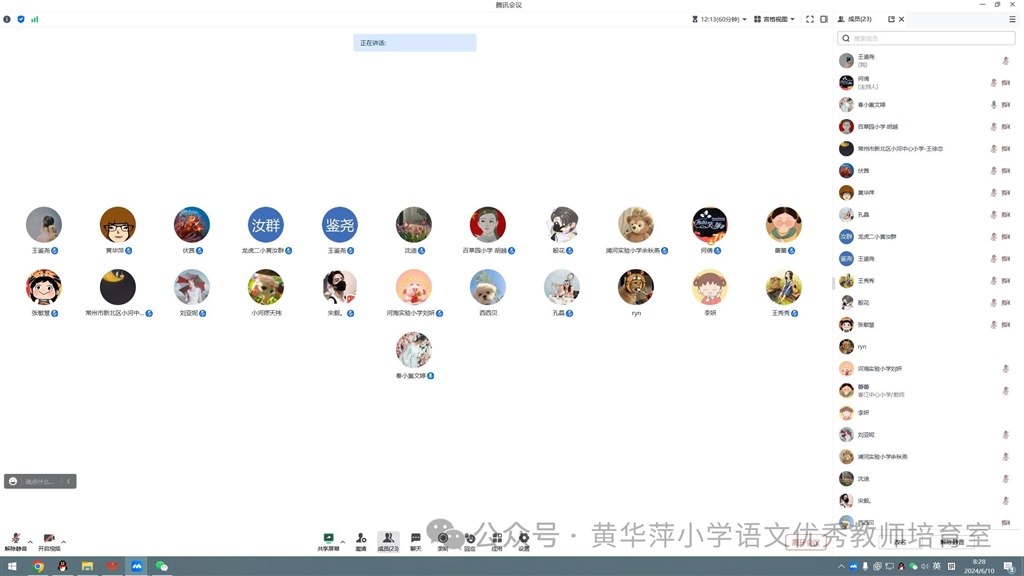The image size is (1024, 576).
Task: Click the 何倩 (主持人) row in members list
Action: pos(926,82)
